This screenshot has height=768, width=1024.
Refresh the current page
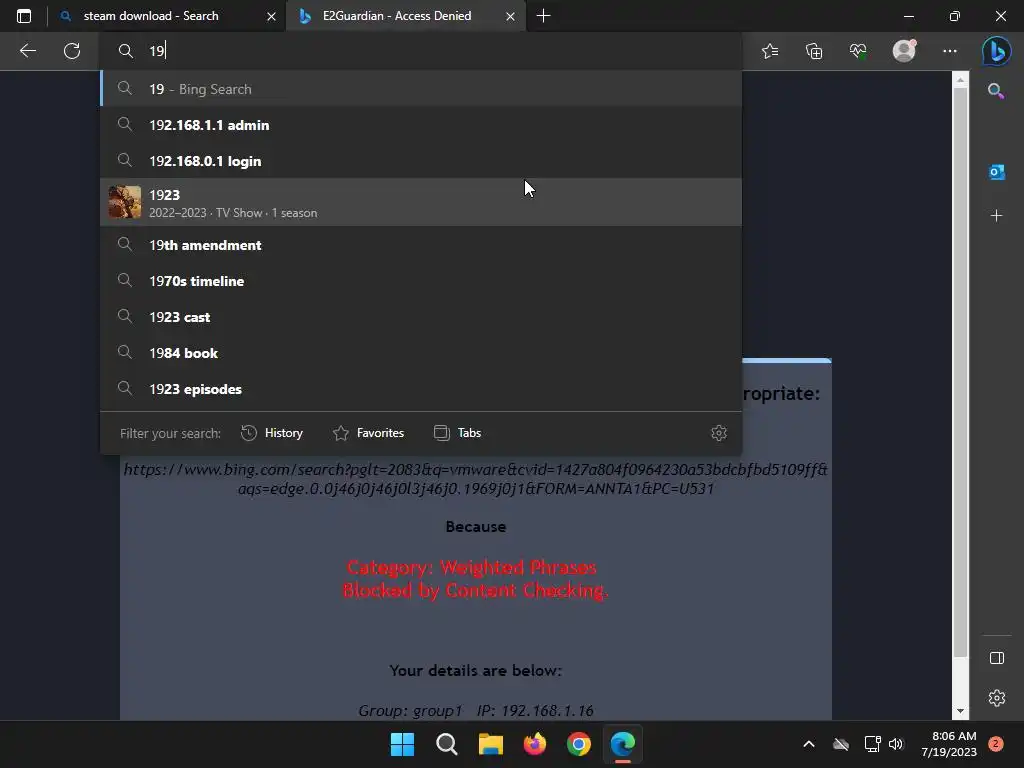pos(72,51)
